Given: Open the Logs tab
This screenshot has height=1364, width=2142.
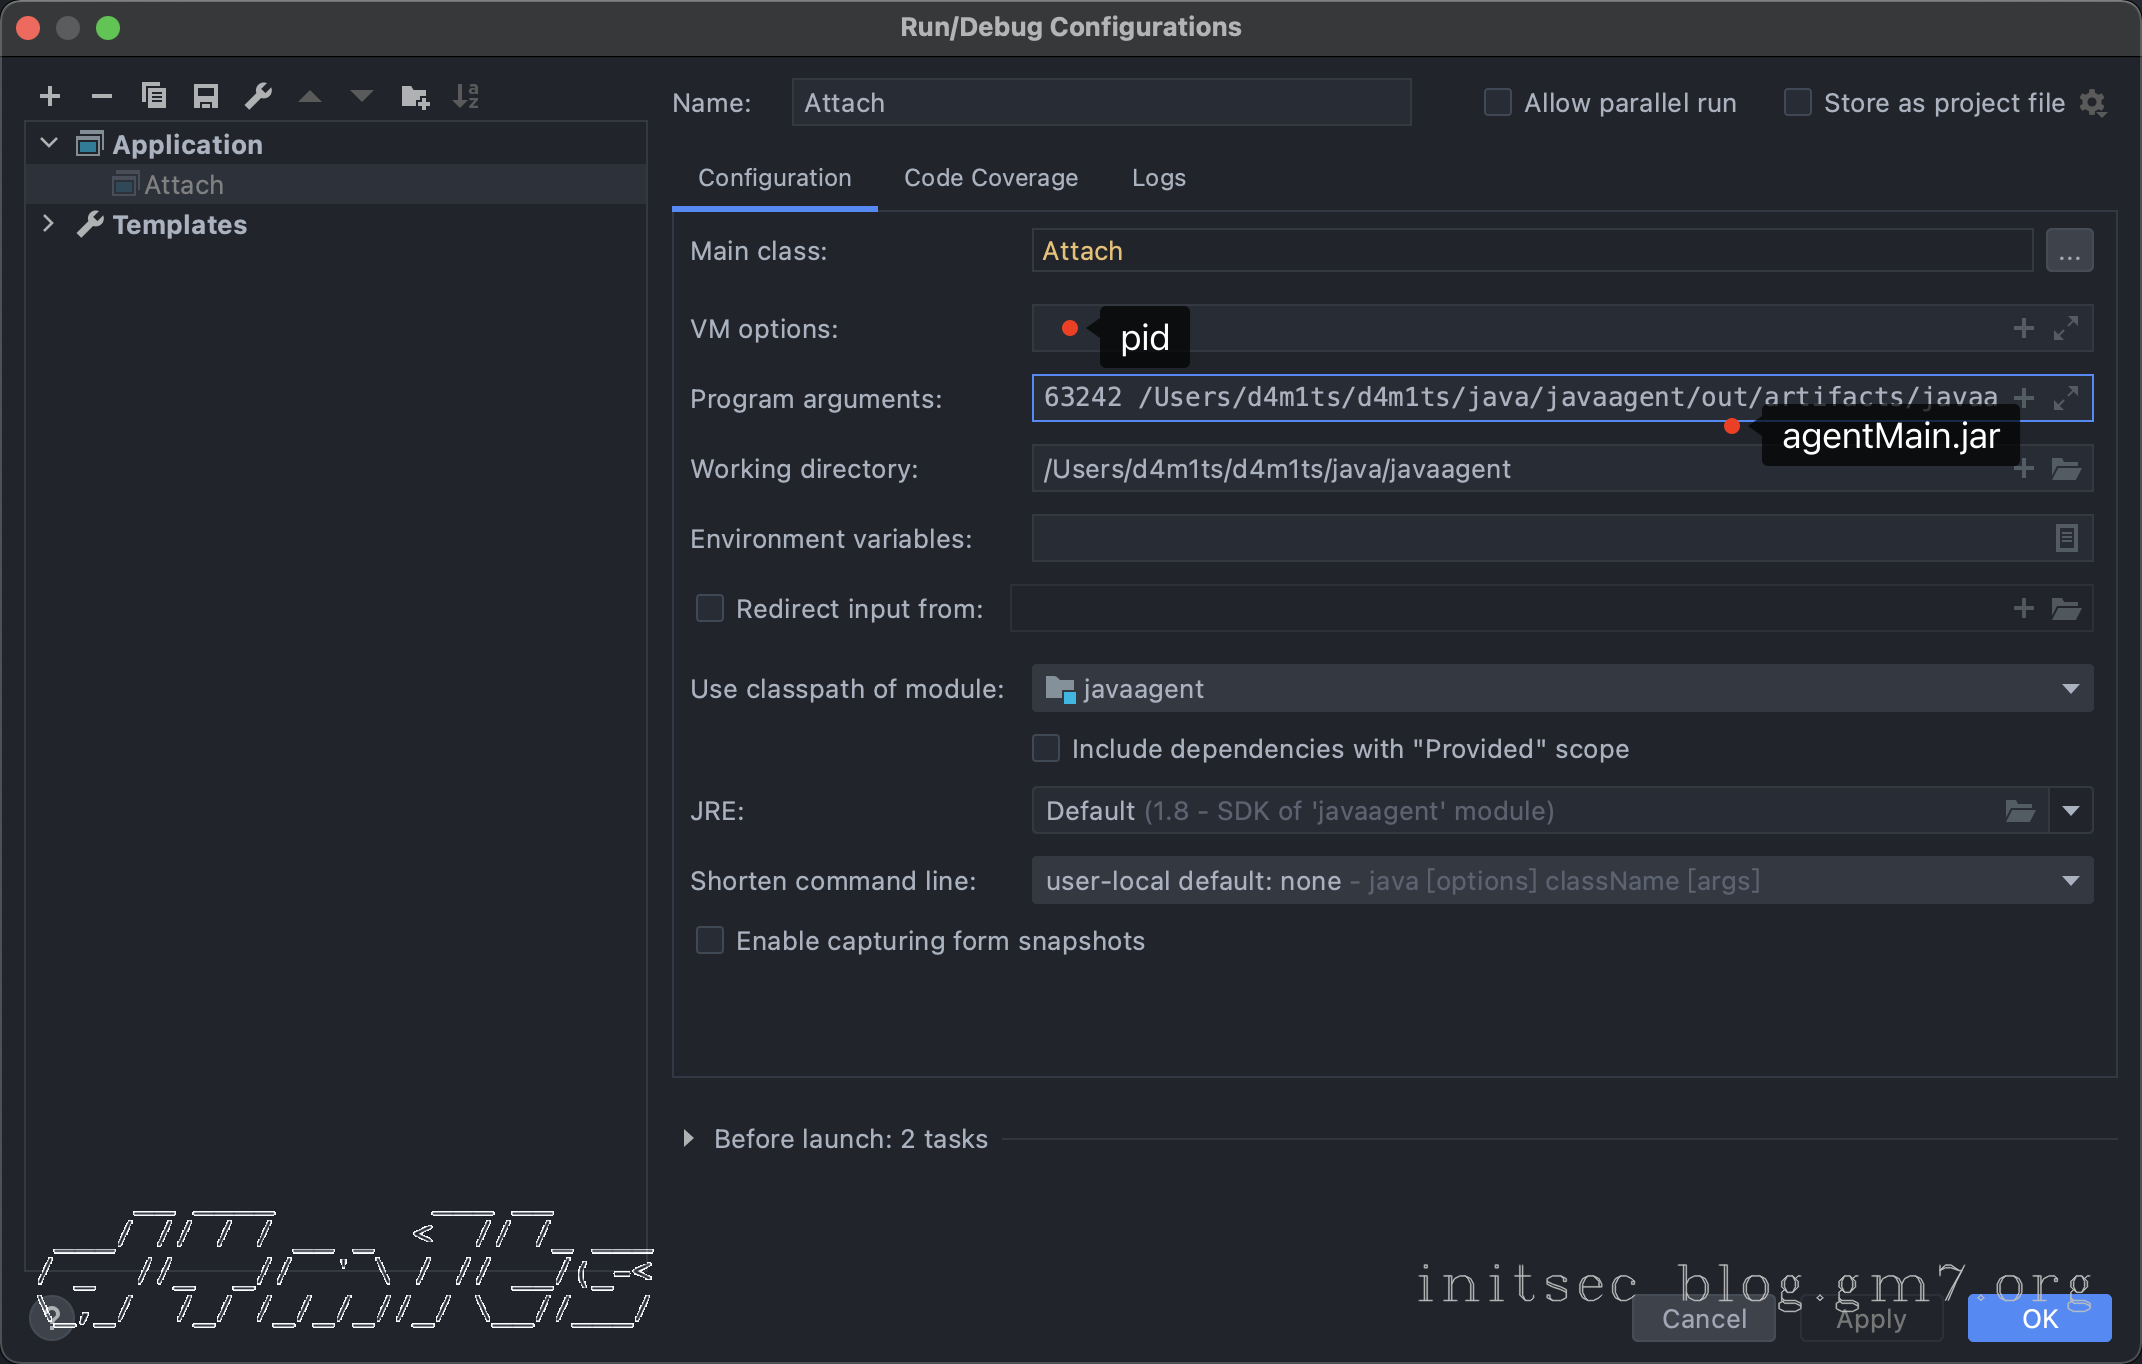Looking at the screenshot, I should click(x=1158, y=178).
